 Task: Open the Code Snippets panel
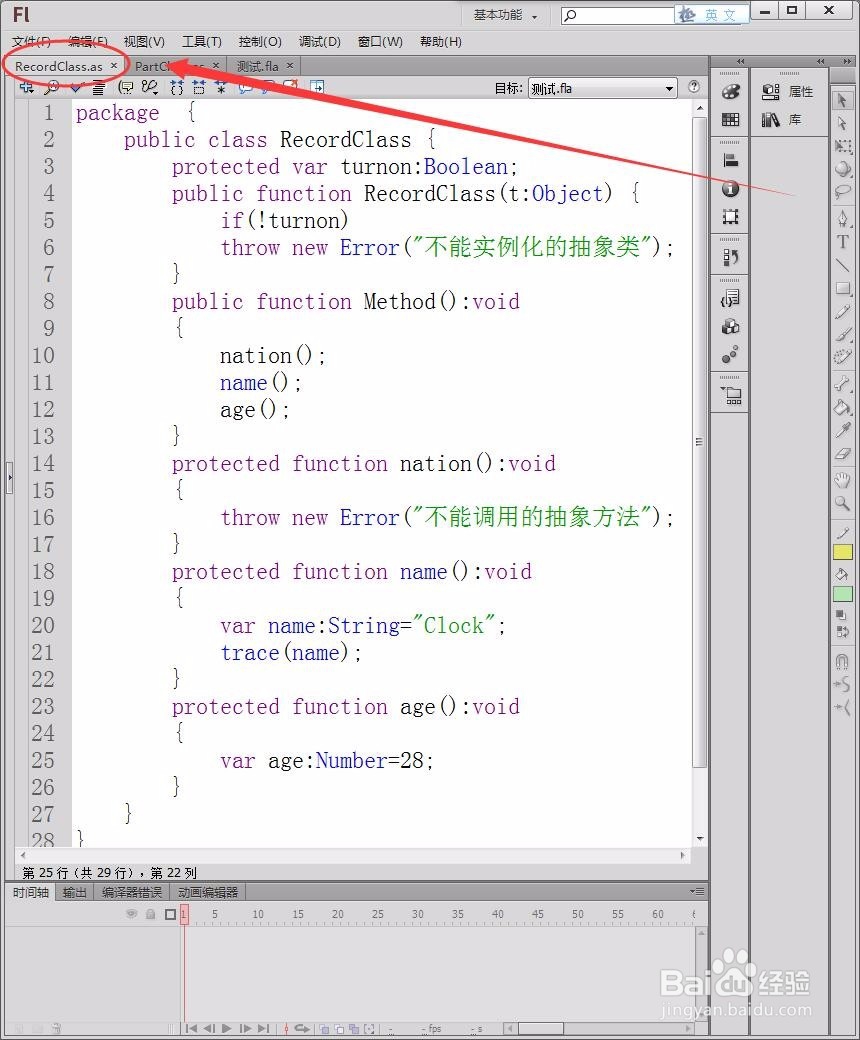click(x=730, y=298)
